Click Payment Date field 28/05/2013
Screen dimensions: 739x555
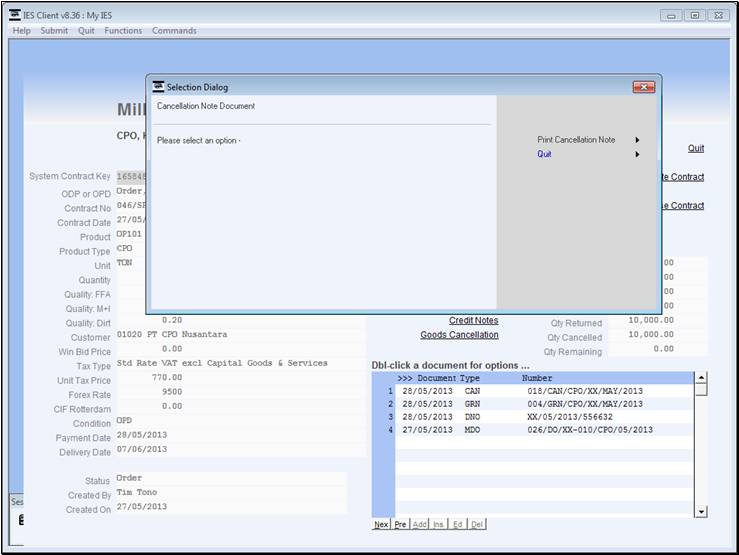[239, 435]
